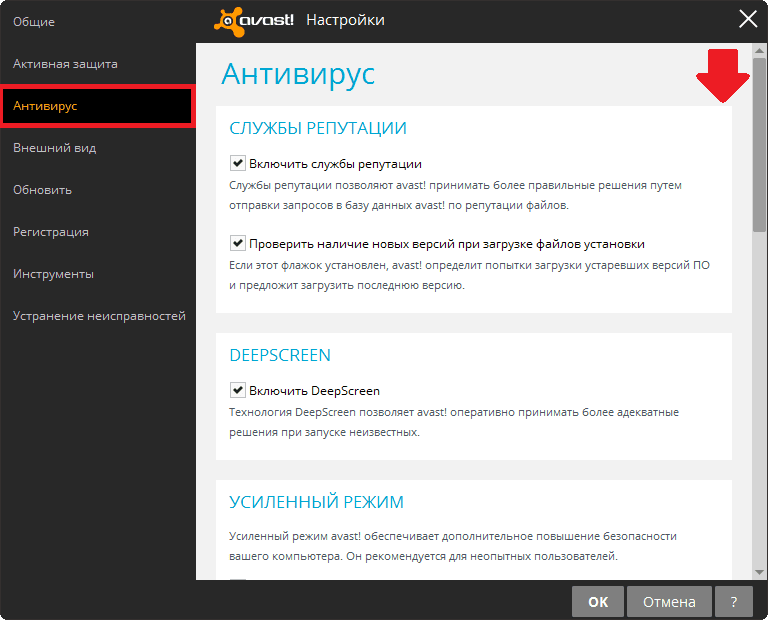Click the scrollbar up arrow
This screenshot has width=768, height=620.
pyautogui.click(x=760, y=50)
